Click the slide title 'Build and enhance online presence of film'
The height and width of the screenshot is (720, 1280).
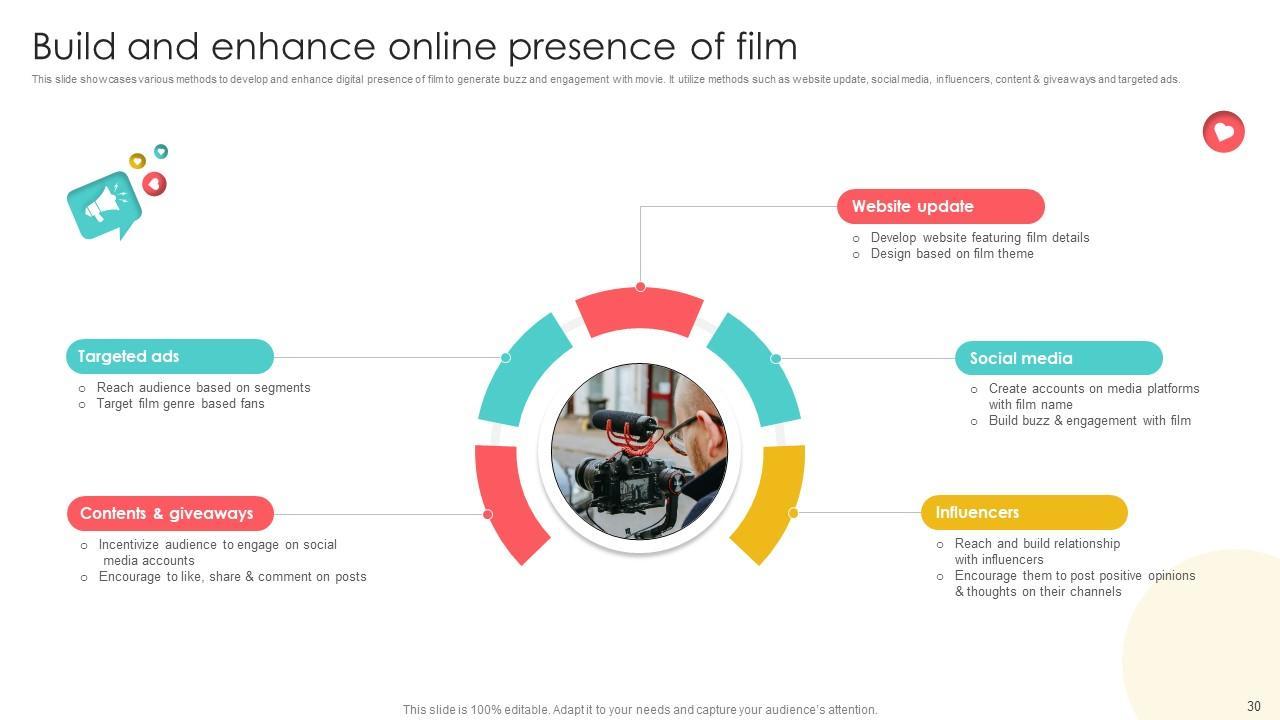pos(415,47)
